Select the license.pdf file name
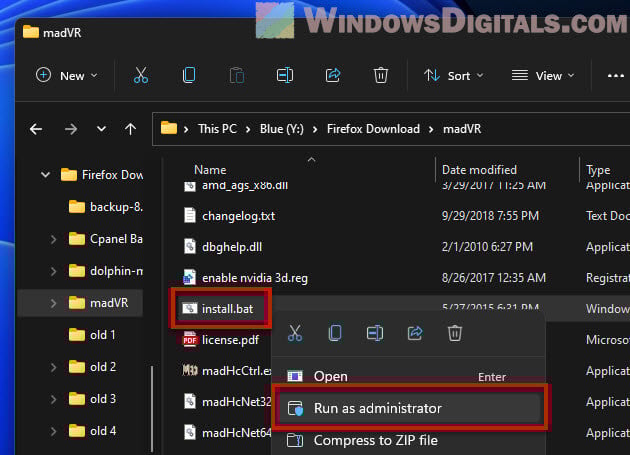The width and height of the screenshot is (630, 455). coord(231,340)
